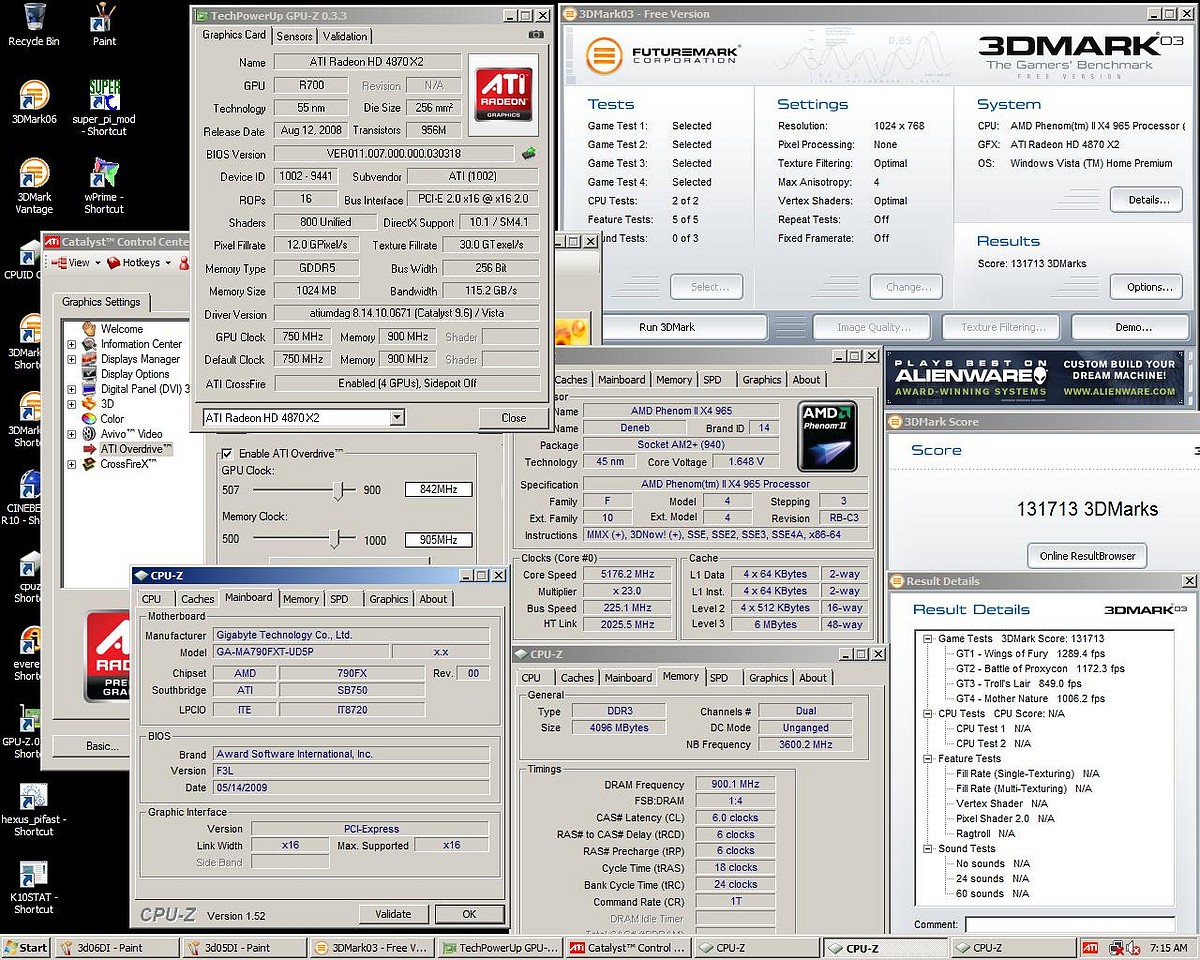
Task: Expand the Avivo Video tree node
Action: click(x=72, y=434)
